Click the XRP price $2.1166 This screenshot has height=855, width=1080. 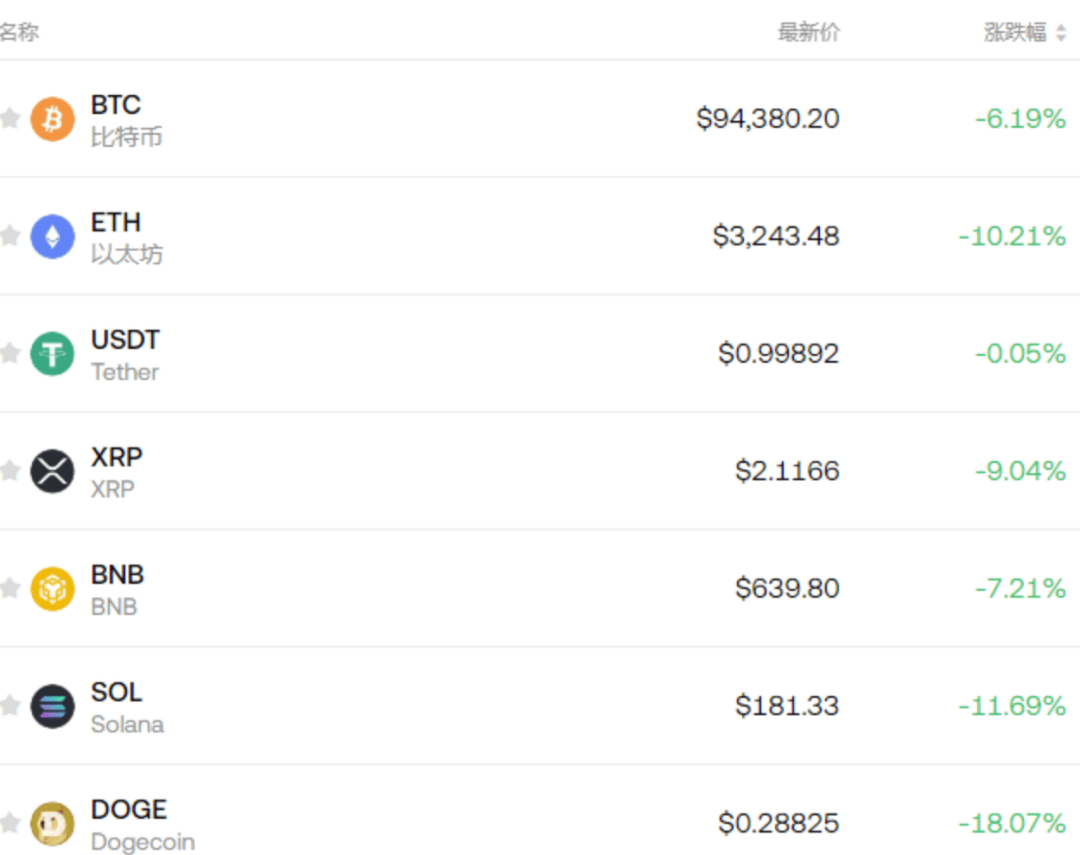click(x=787, y=471)
